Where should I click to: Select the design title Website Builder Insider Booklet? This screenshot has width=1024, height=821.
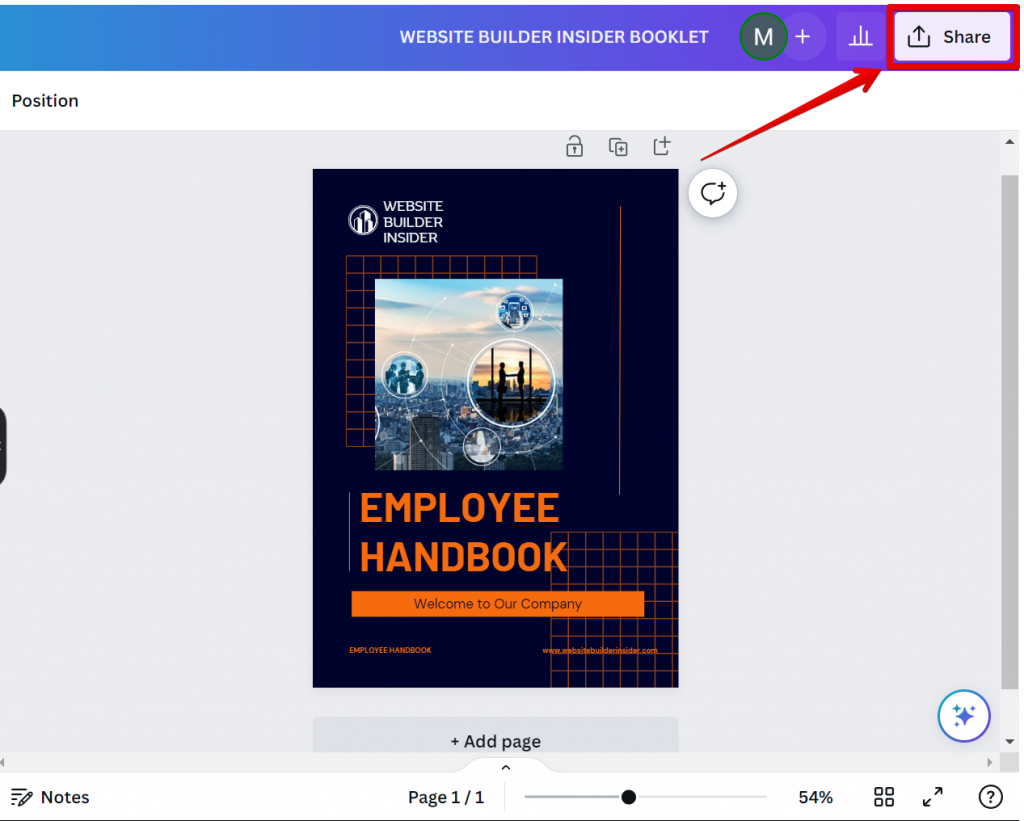pos(554,36)
